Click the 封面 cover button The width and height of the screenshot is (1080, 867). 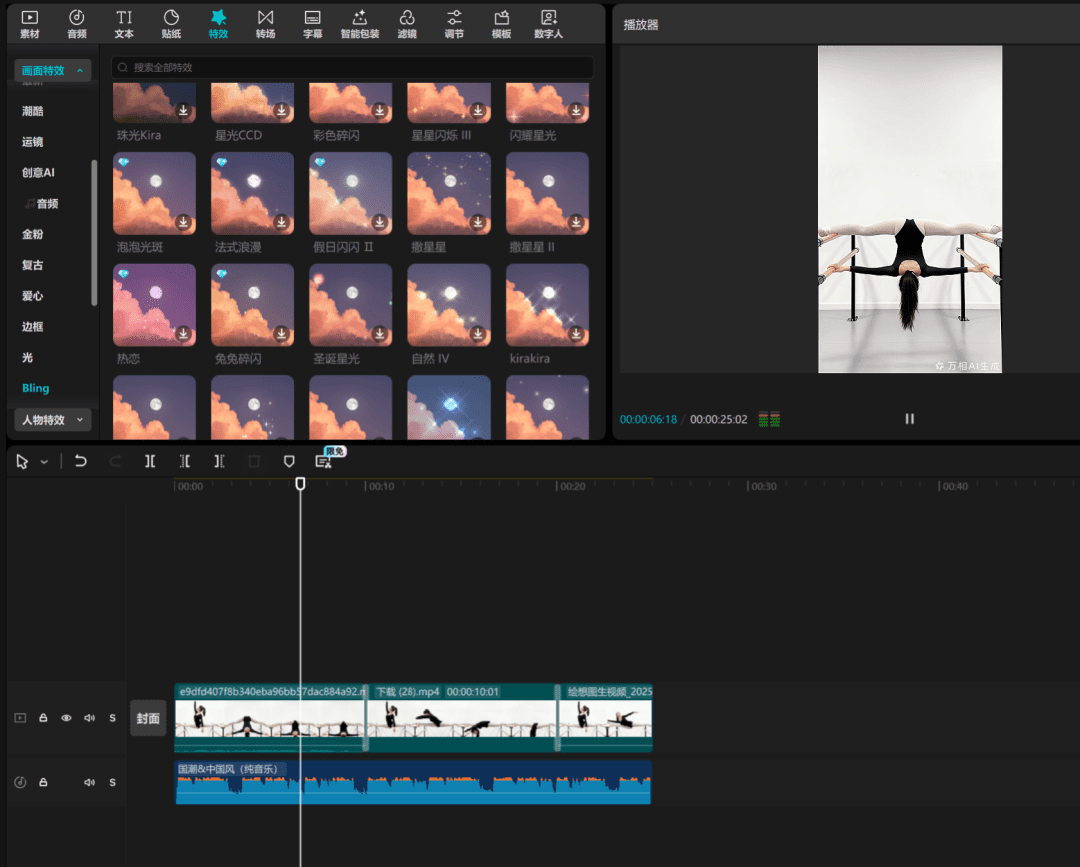point(148,718)
